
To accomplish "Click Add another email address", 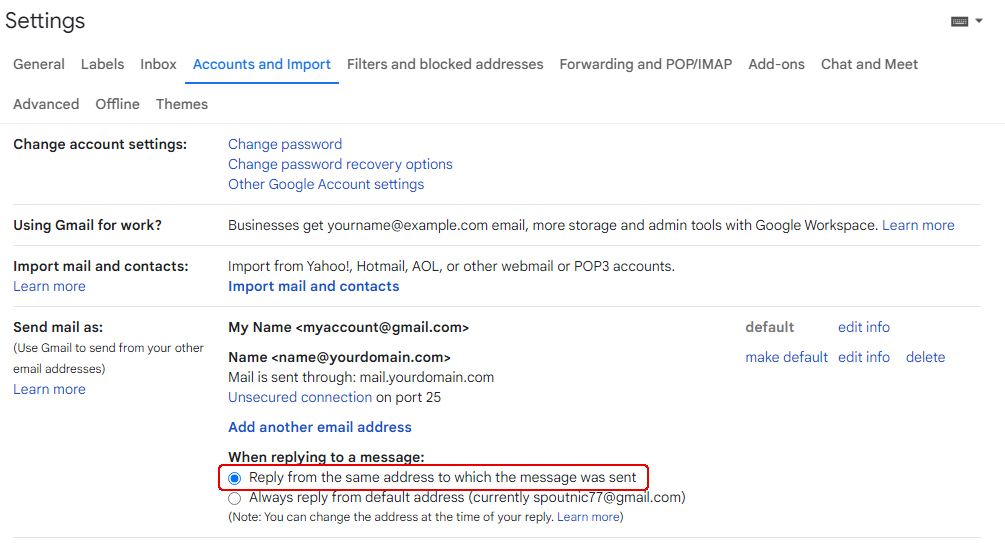I will click(x=320, y=427).
